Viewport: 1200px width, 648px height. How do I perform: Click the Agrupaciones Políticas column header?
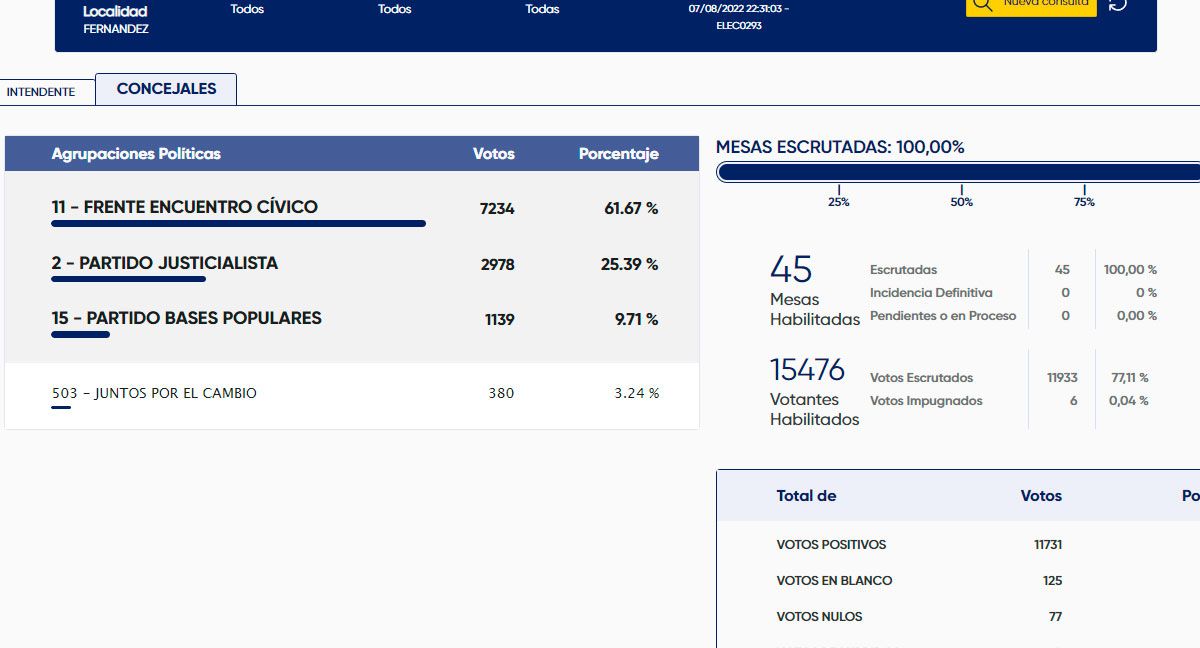[136, 154]
